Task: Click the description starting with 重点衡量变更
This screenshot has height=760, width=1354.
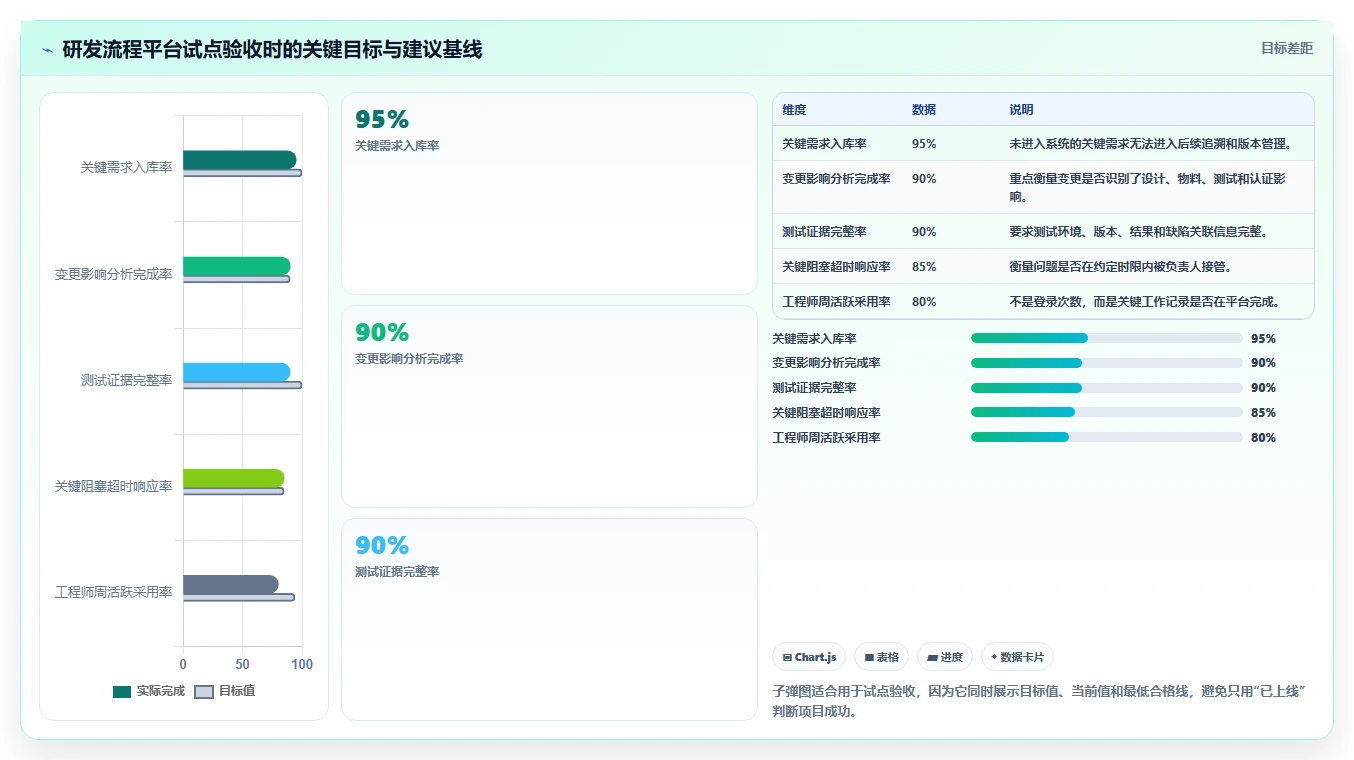Action: [1148, 187]
